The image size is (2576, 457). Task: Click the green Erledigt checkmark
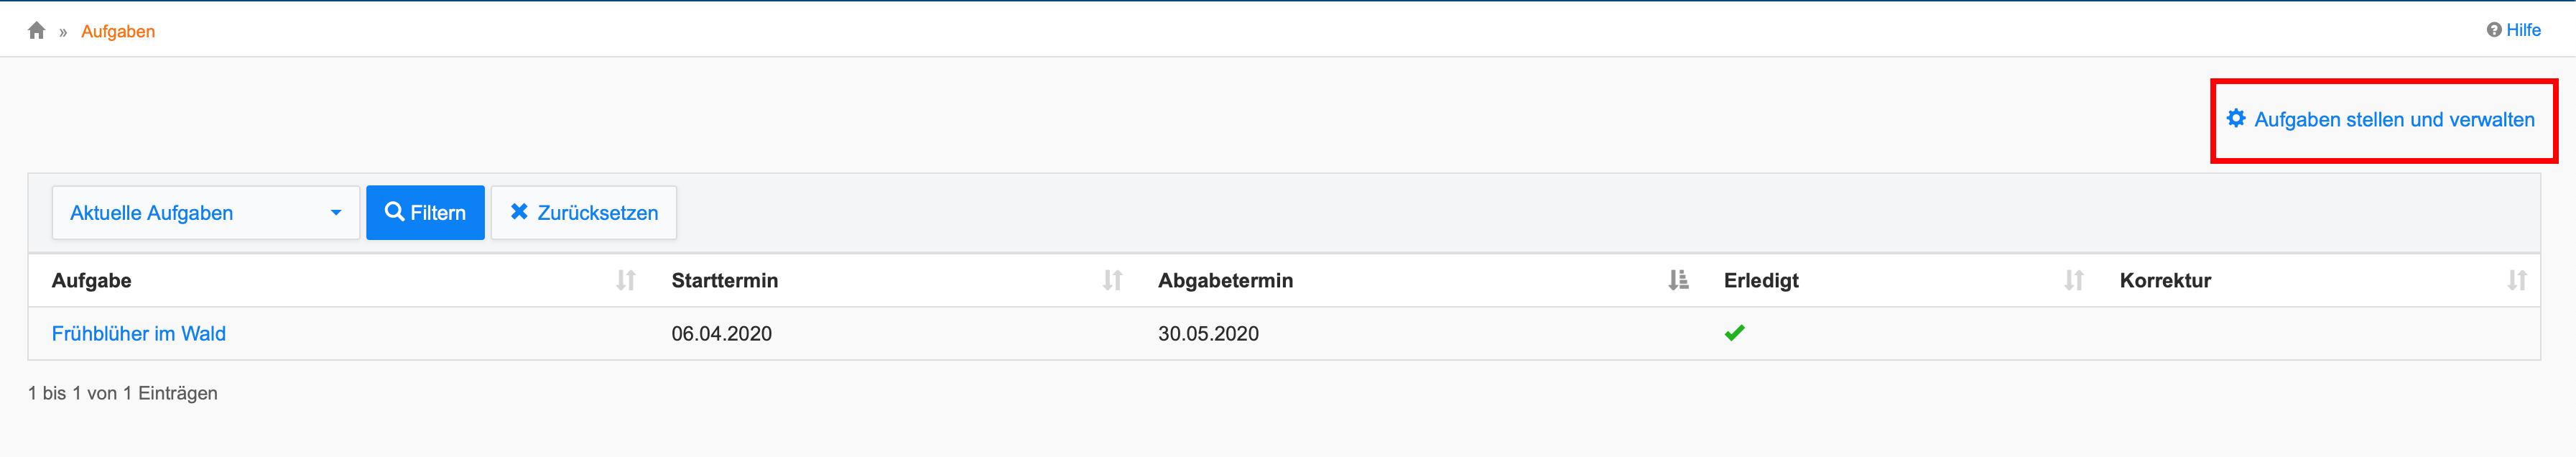1735,333
